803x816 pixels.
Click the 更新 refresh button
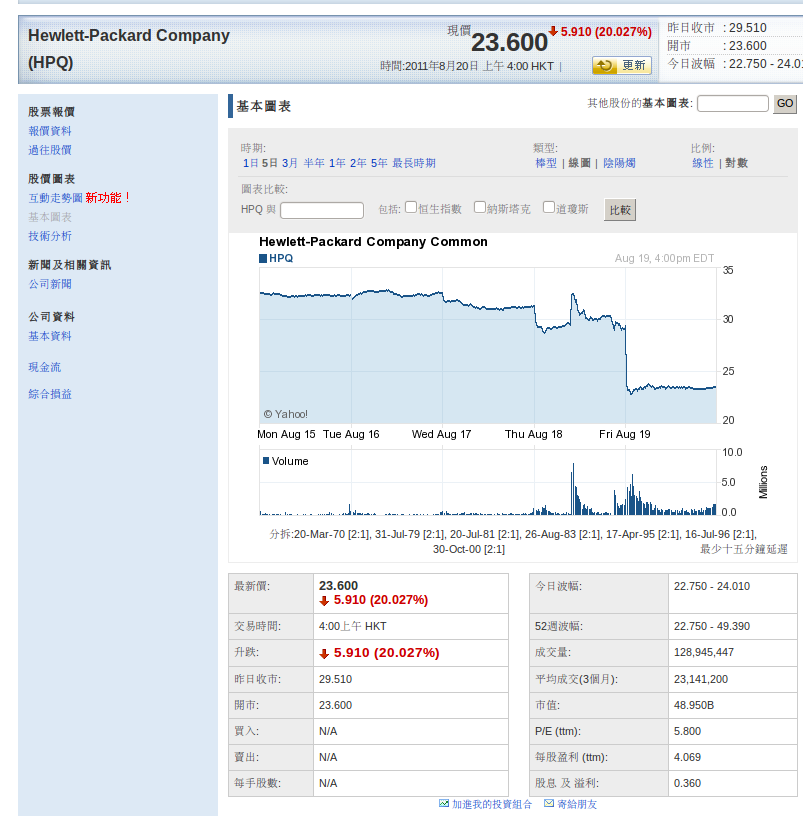[x=622, y=66]
